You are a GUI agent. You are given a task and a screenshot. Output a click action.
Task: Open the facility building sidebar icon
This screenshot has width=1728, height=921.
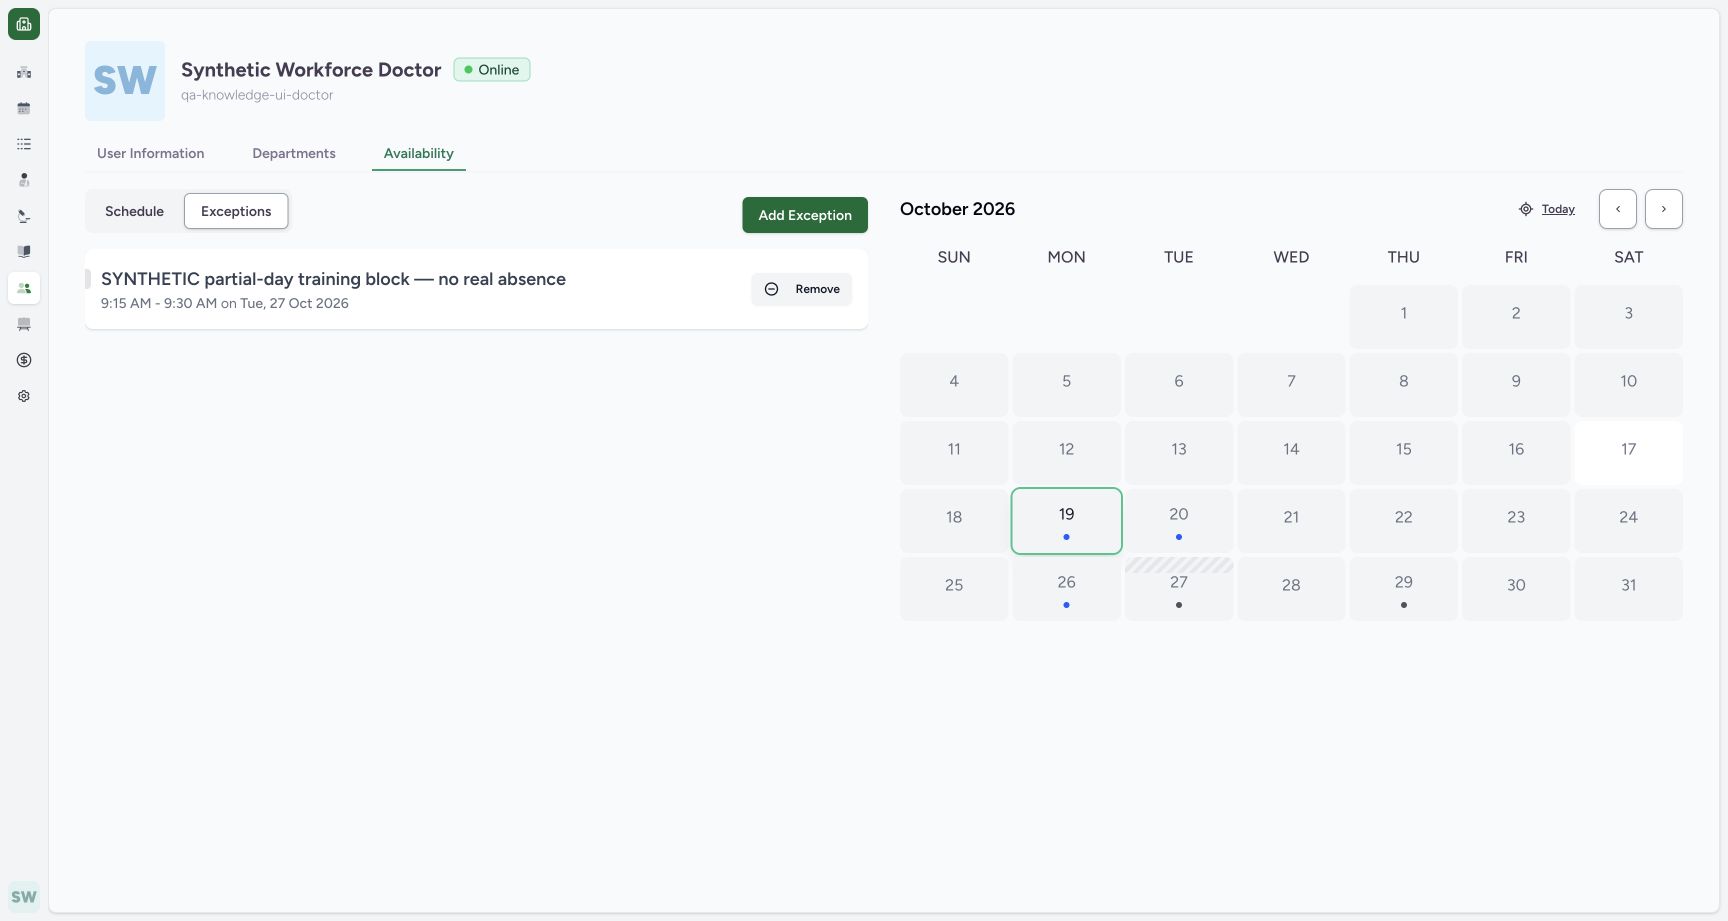click(24, 72)
